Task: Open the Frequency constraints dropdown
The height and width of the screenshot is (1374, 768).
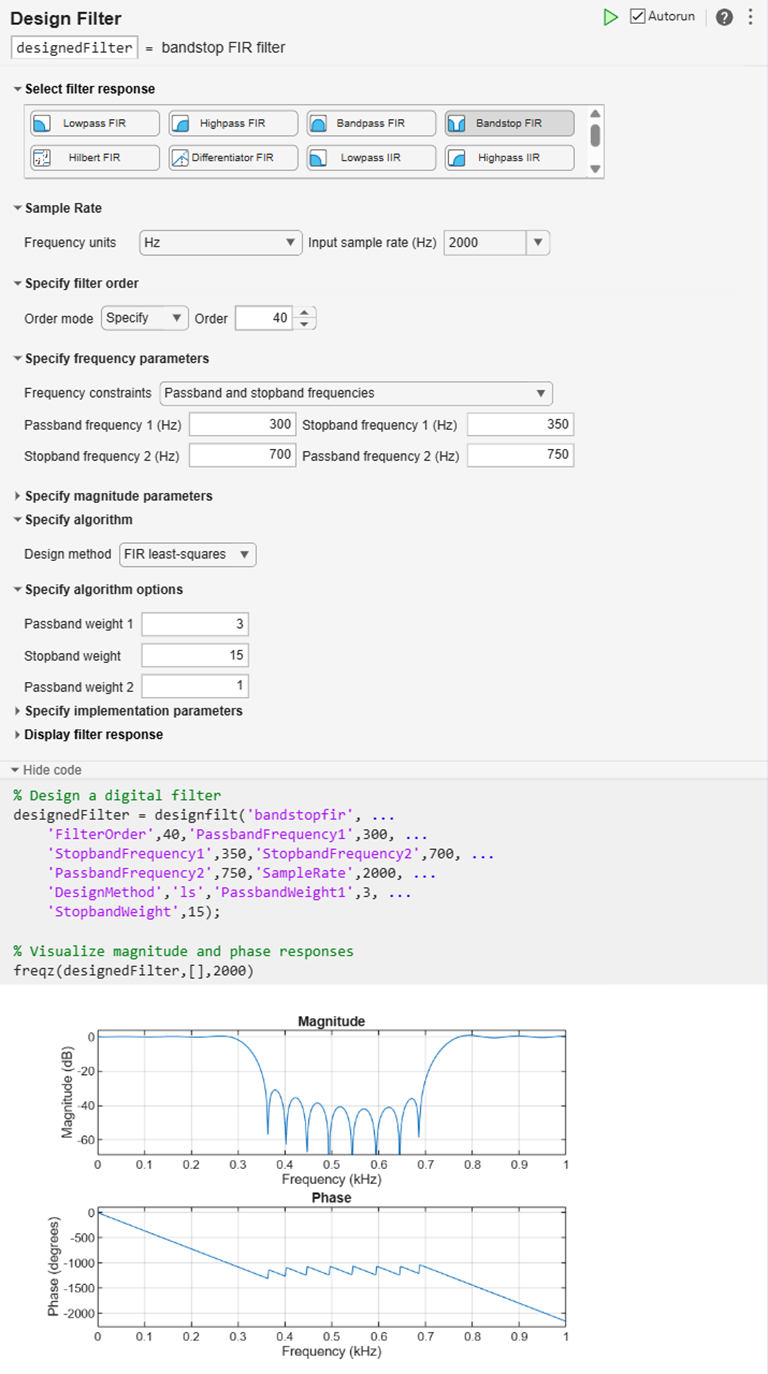Action: 357,393
